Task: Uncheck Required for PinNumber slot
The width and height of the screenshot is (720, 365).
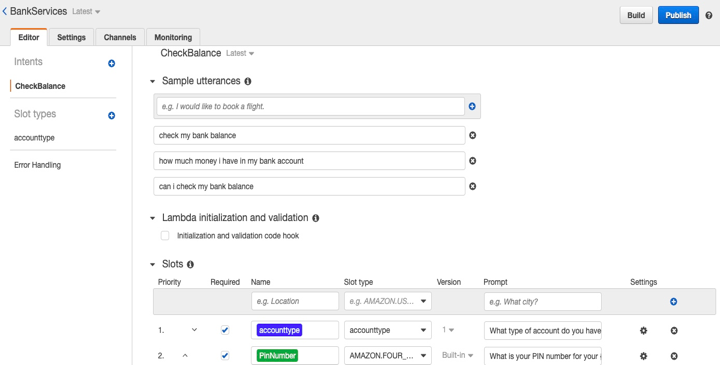Action: [225, 355]
